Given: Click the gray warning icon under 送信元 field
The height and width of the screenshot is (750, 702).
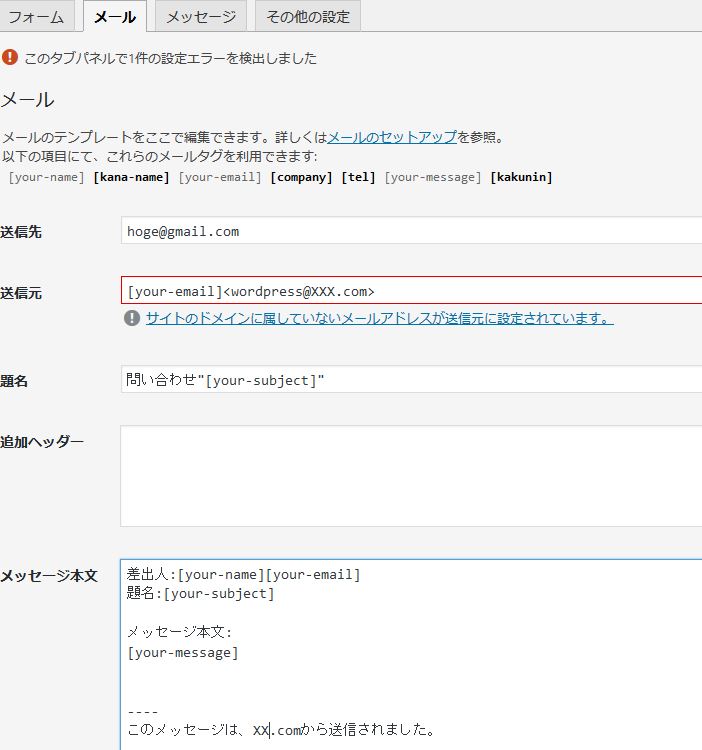Looking at the screenshot, I should [x=132, y=318].
